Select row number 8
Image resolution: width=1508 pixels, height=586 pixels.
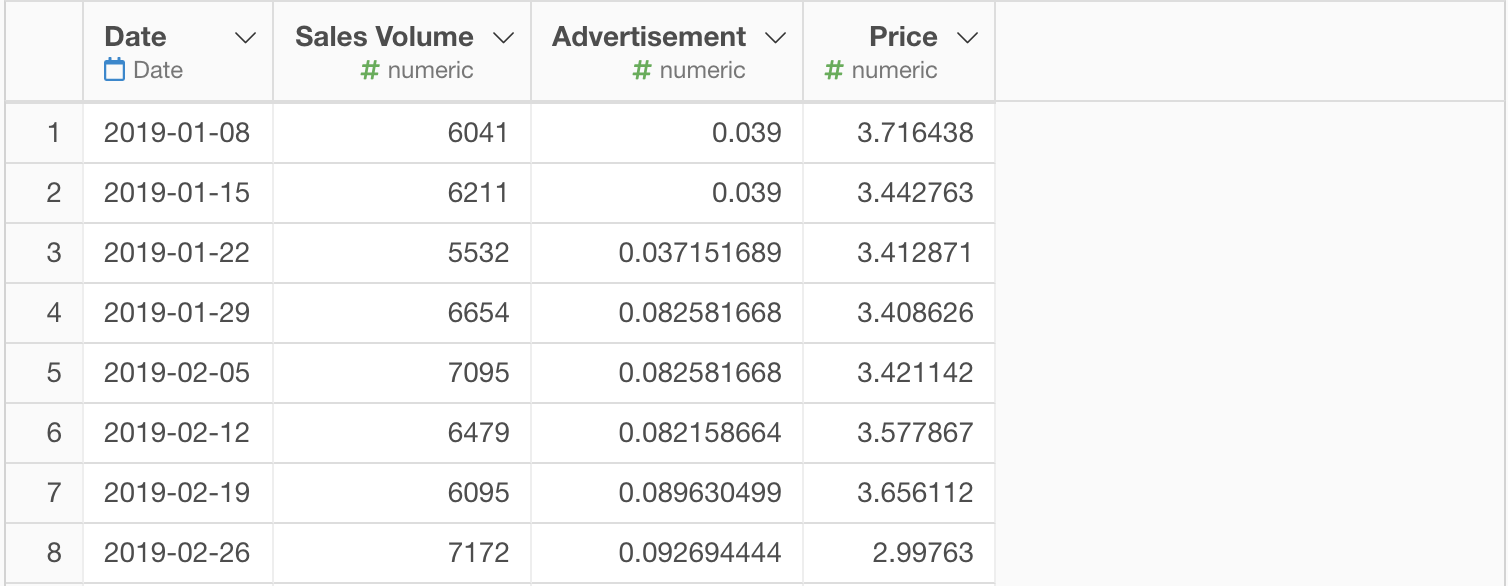coord(54,552)
